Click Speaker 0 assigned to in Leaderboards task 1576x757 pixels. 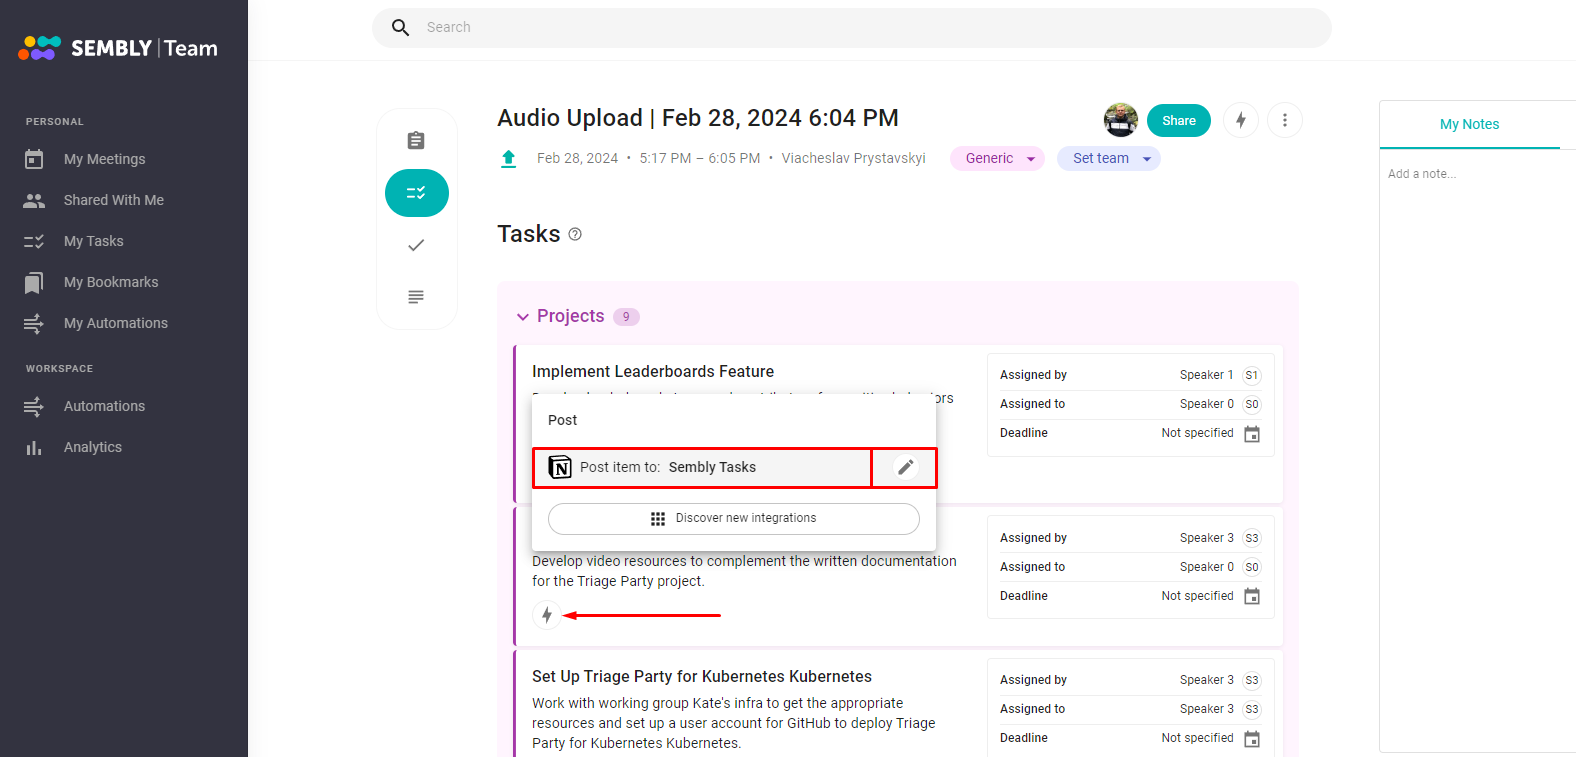[x=1220, y=404]
